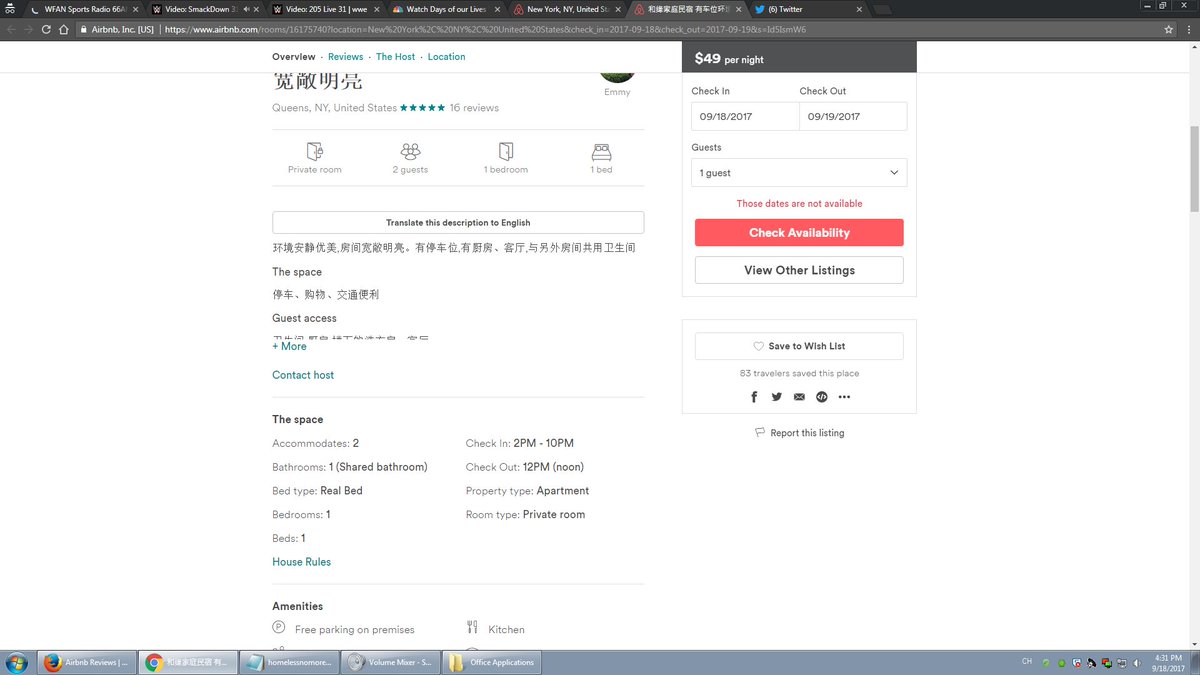This screenshot has height=675, width=1200.
Task: Close the (6) Twitter tab
Action: pos(859,9)
